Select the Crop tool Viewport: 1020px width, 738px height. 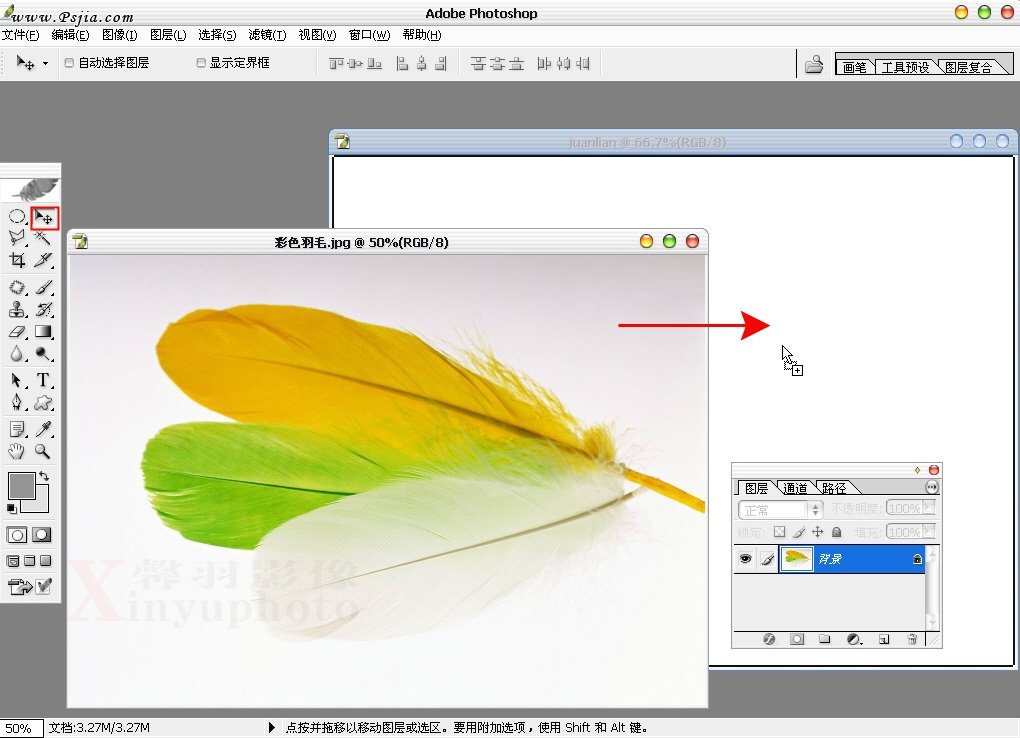[17, 260]
